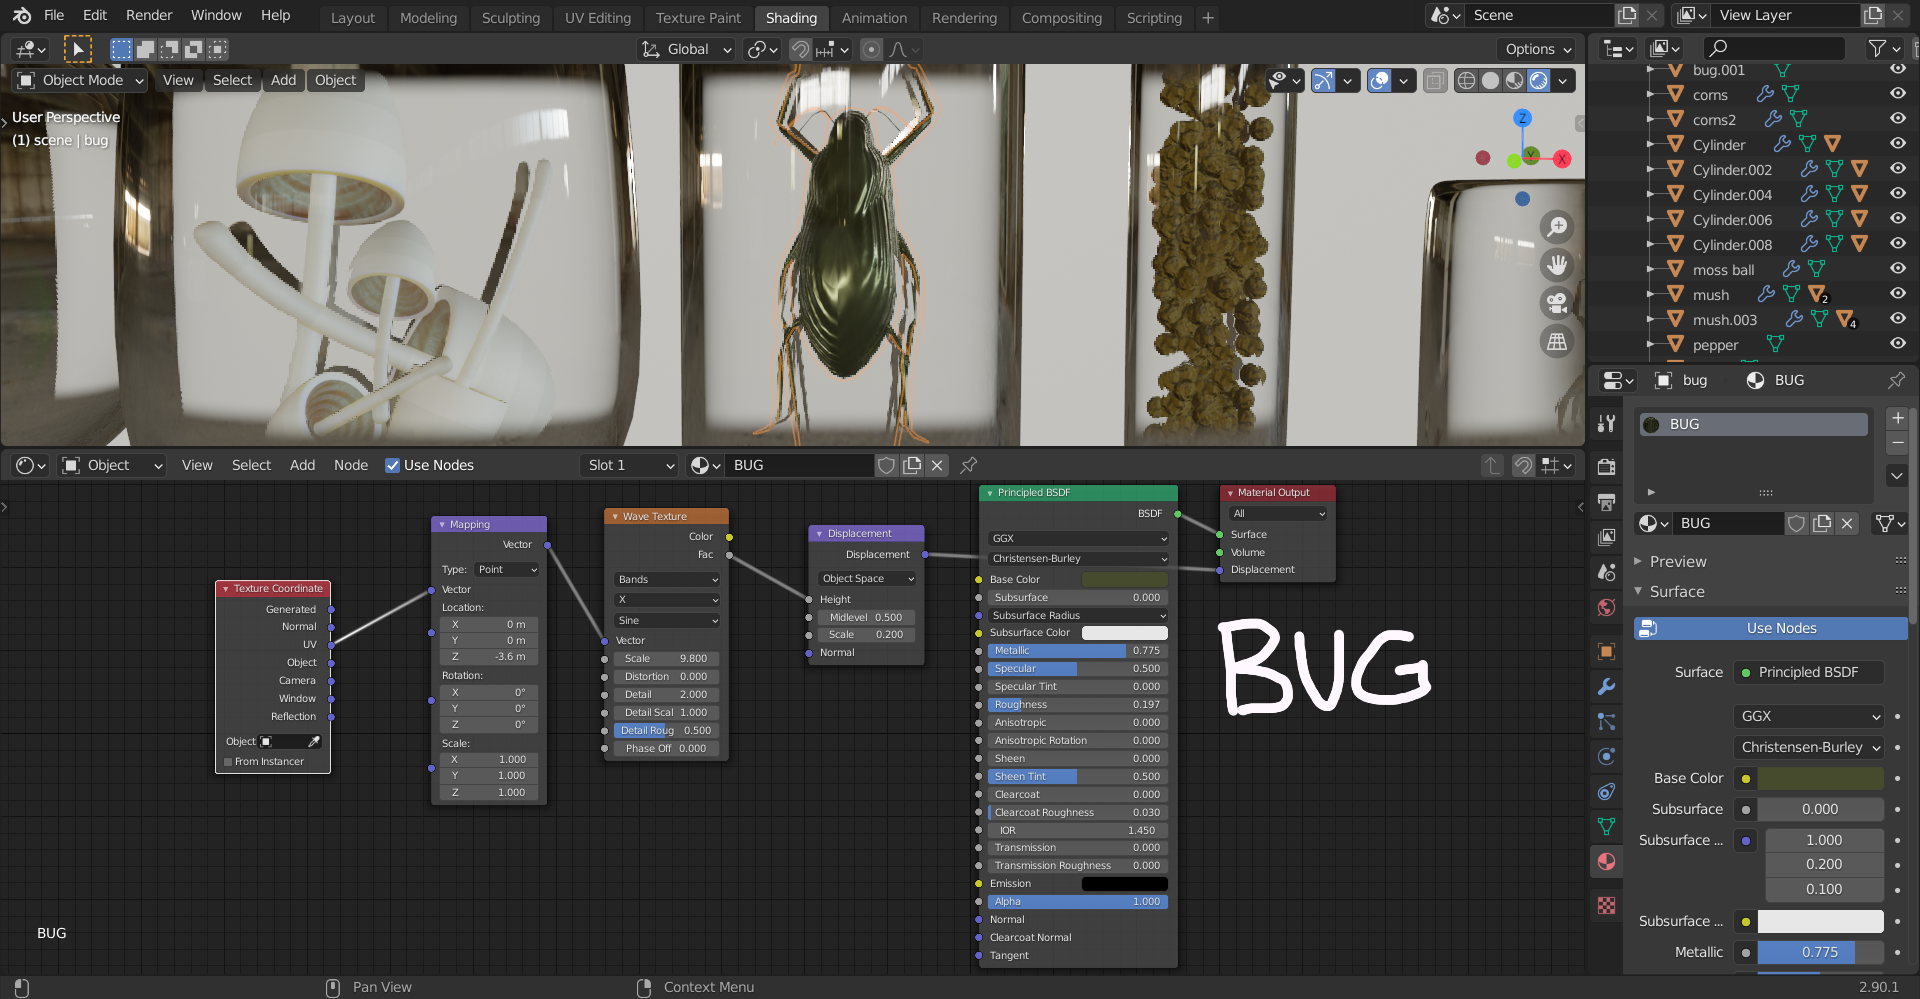Toggle visibility of mush.003 in outliner
The width and height of the screenshot is (1920, 999).
click(1897, 318)
